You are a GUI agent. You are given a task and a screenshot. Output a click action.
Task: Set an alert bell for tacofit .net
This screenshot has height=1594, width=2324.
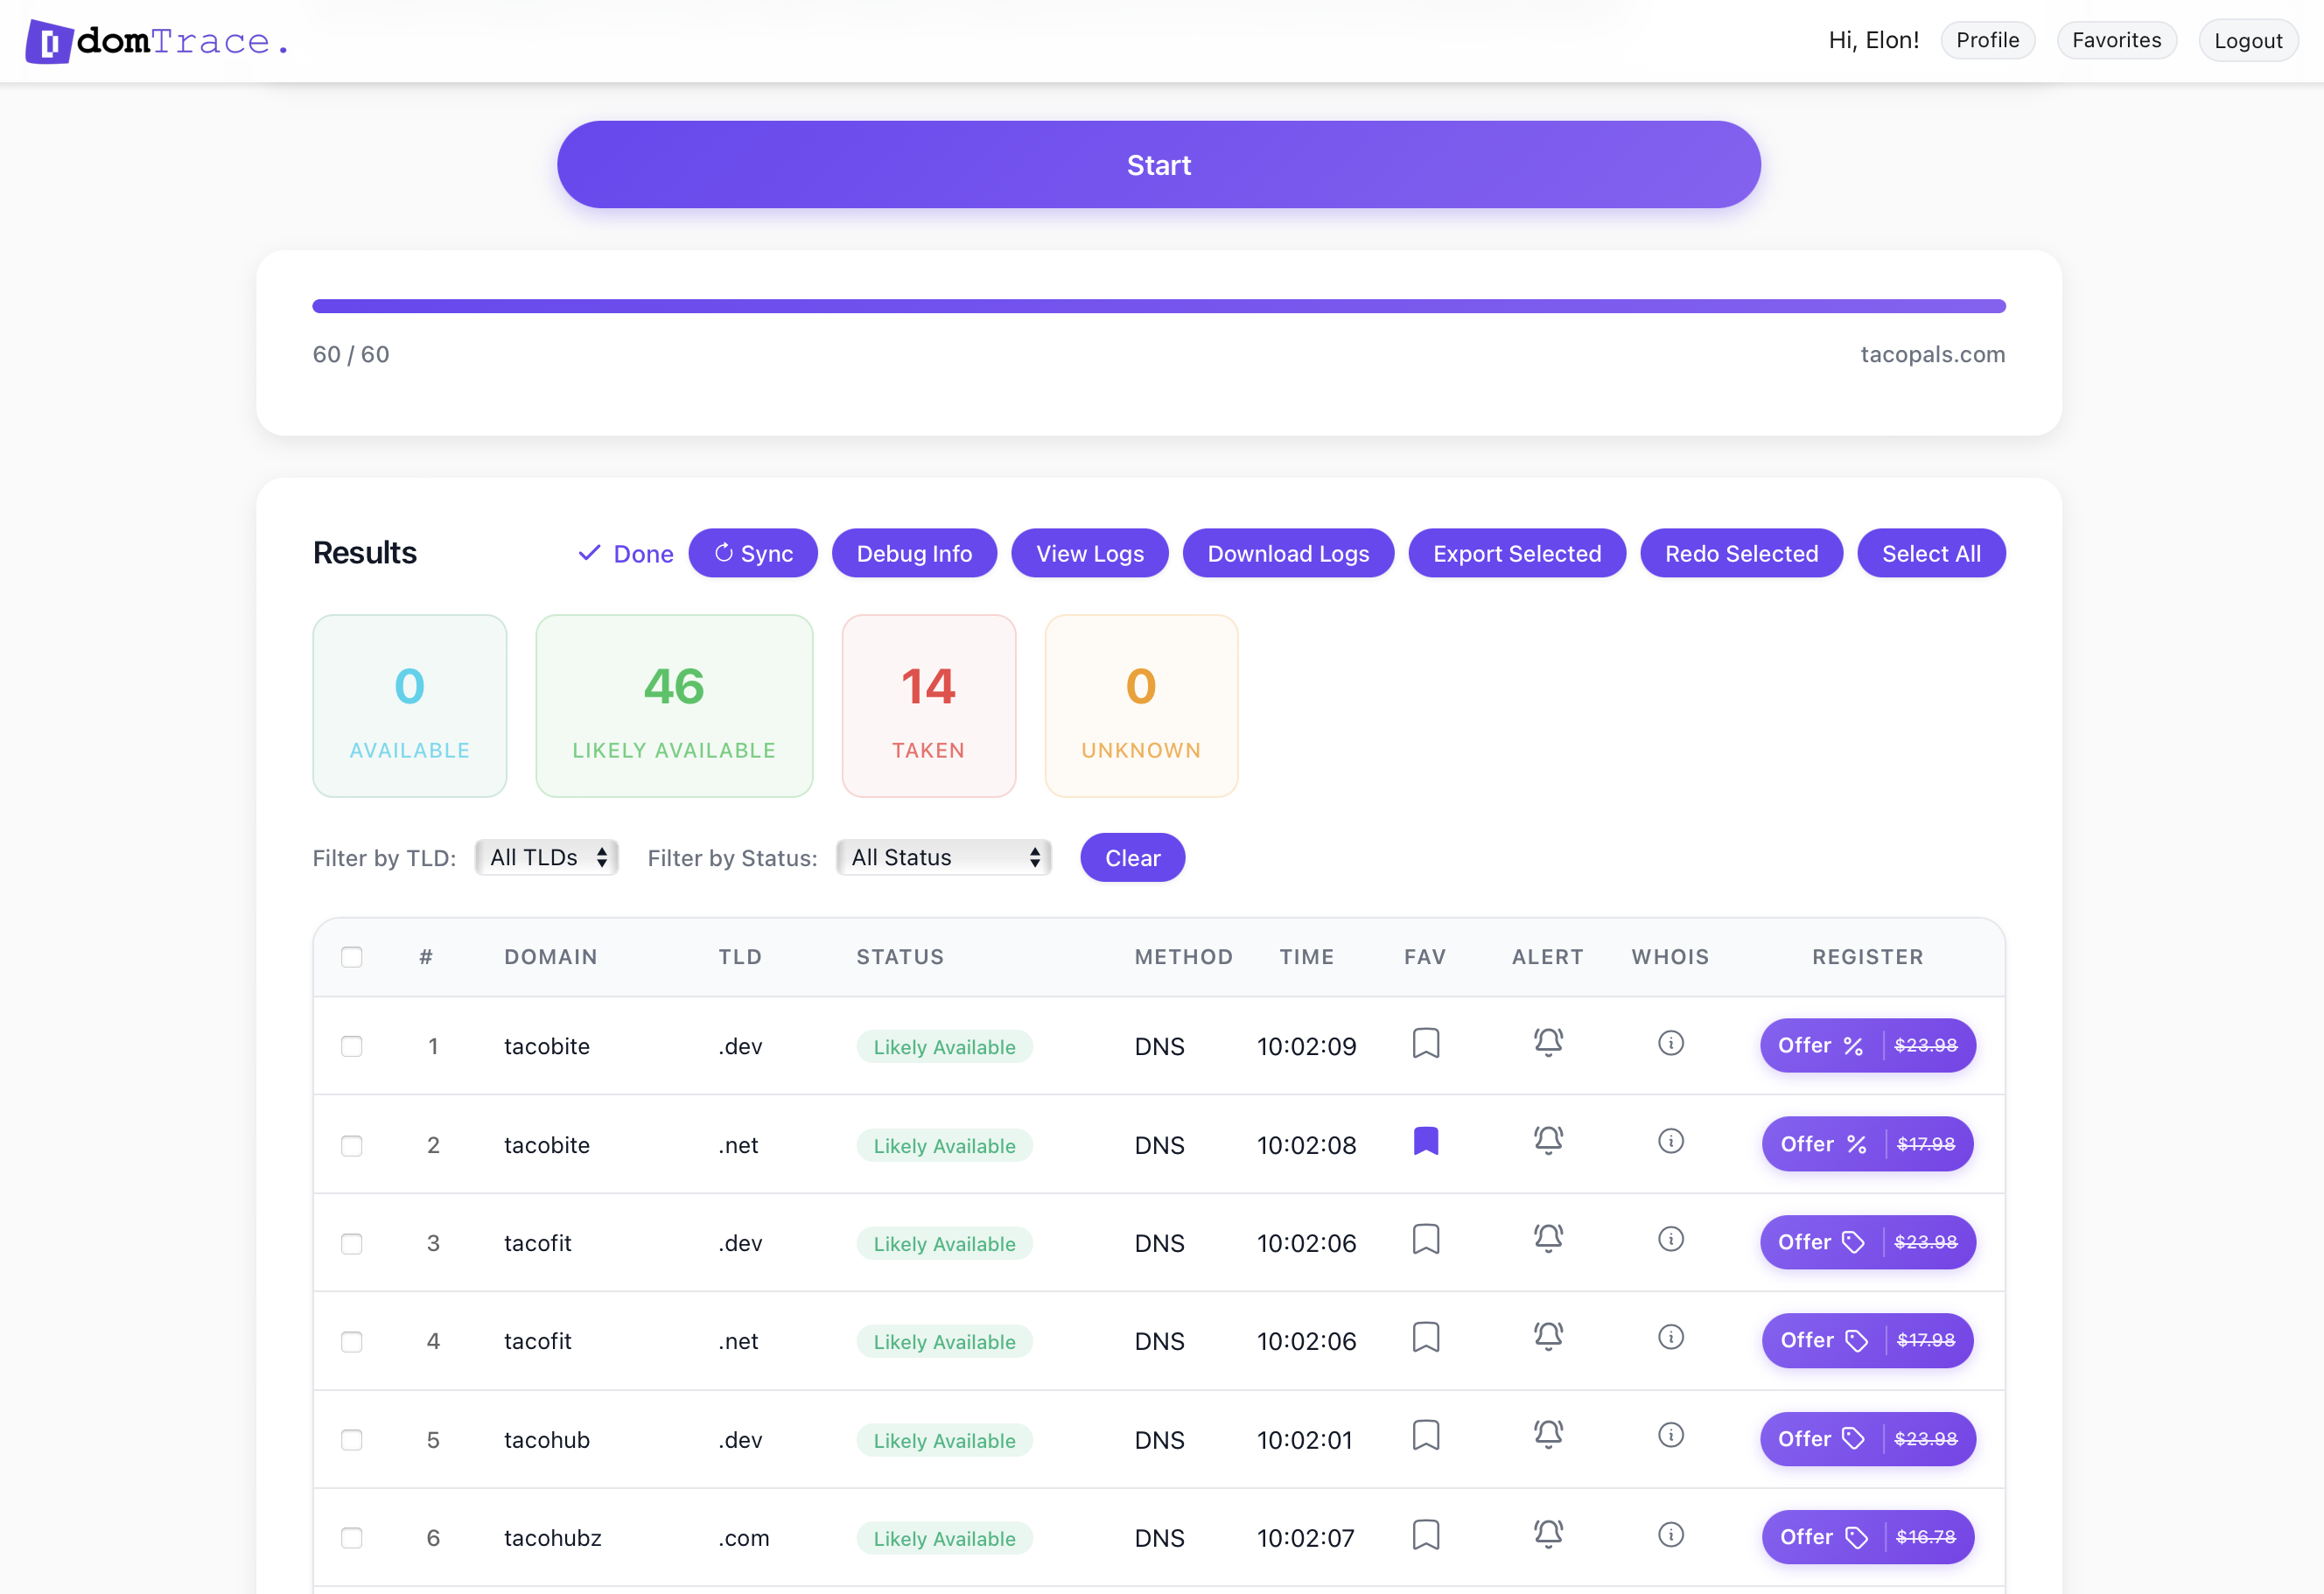click(1548, 1337)
